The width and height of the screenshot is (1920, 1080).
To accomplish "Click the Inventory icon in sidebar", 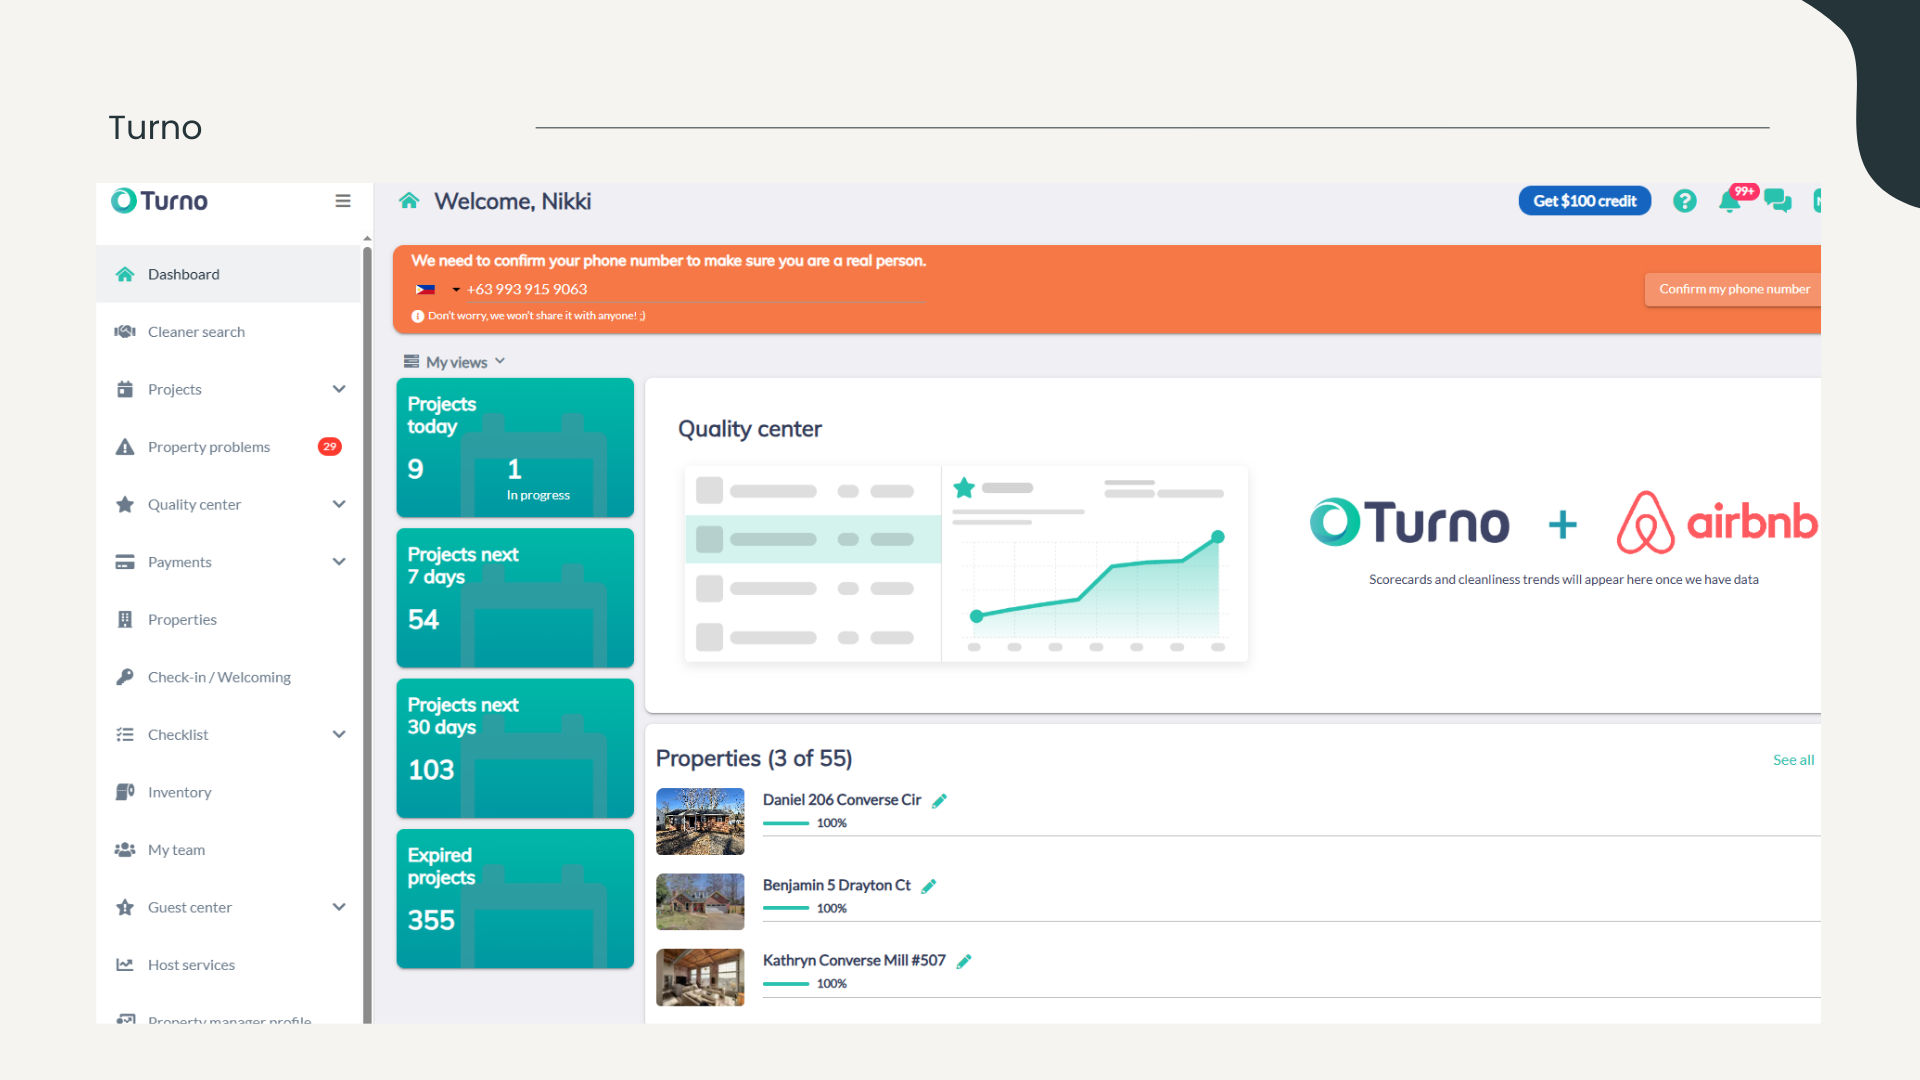I will click(x=125, y=792).
